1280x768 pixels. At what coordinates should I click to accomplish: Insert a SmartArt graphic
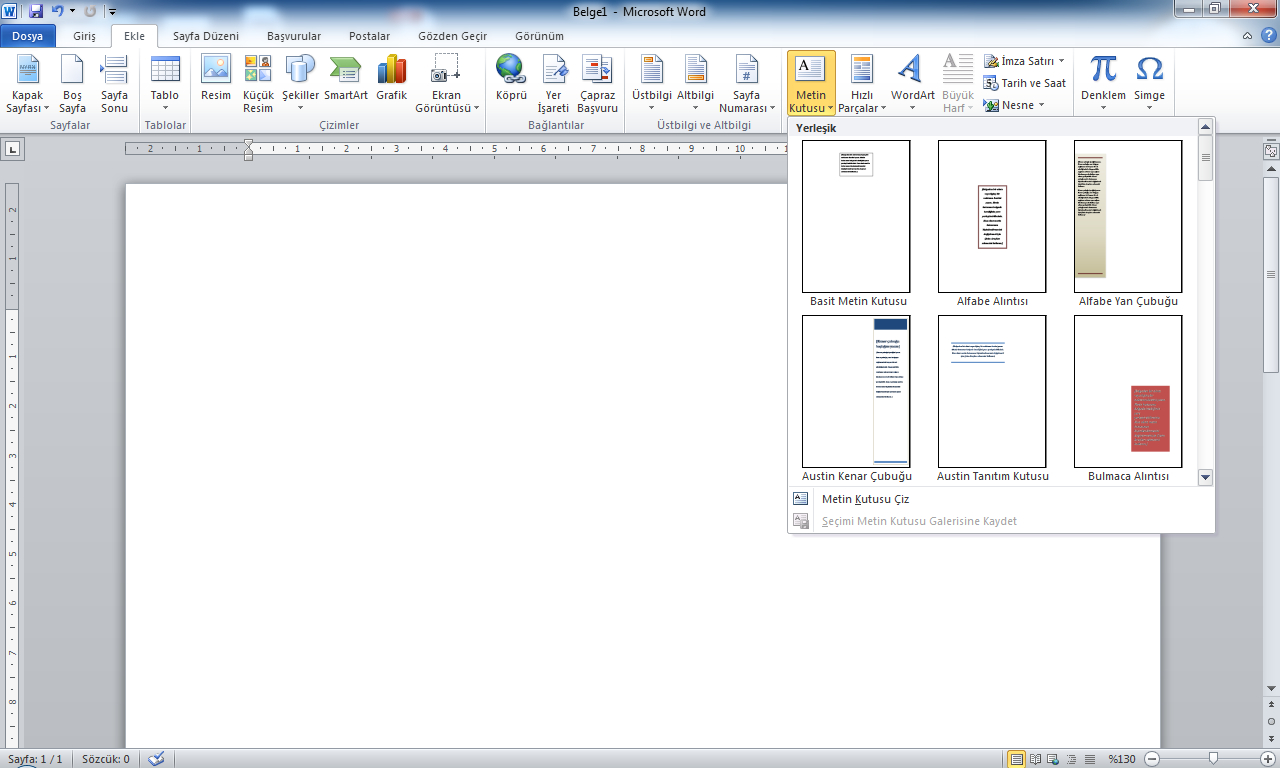pos(346,84)
